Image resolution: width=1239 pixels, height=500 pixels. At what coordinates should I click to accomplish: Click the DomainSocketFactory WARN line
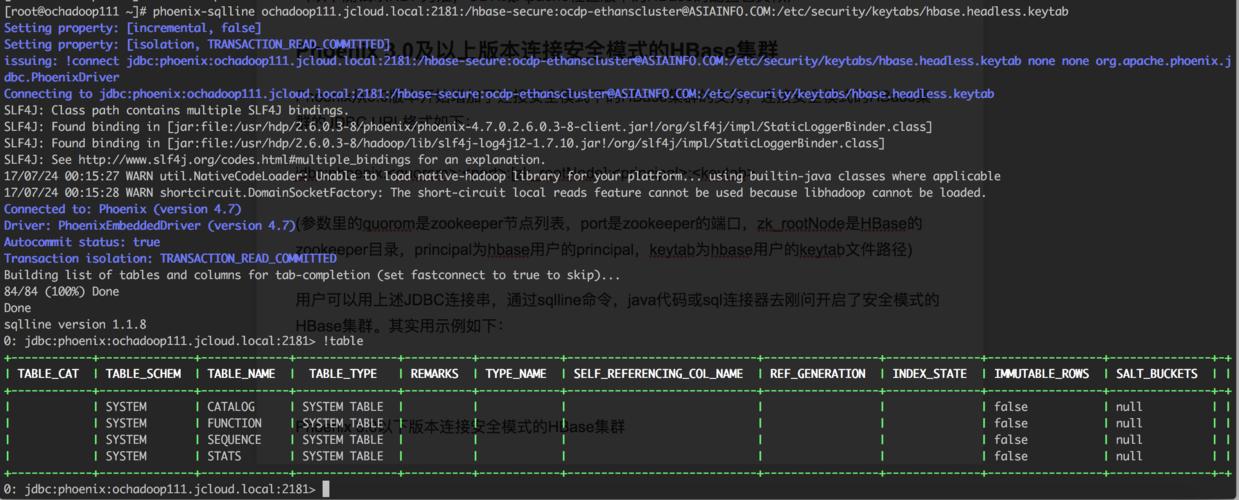click(x=495, y=192)
